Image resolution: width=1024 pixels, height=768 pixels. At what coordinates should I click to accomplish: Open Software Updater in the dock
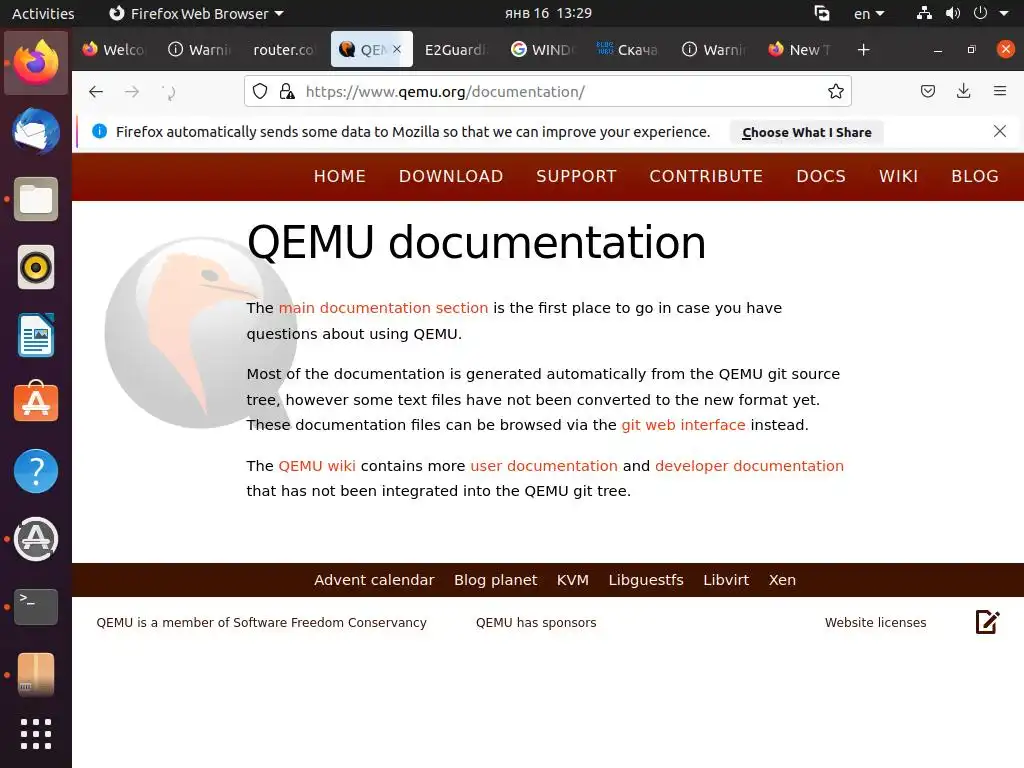click(x=36, y=539)
